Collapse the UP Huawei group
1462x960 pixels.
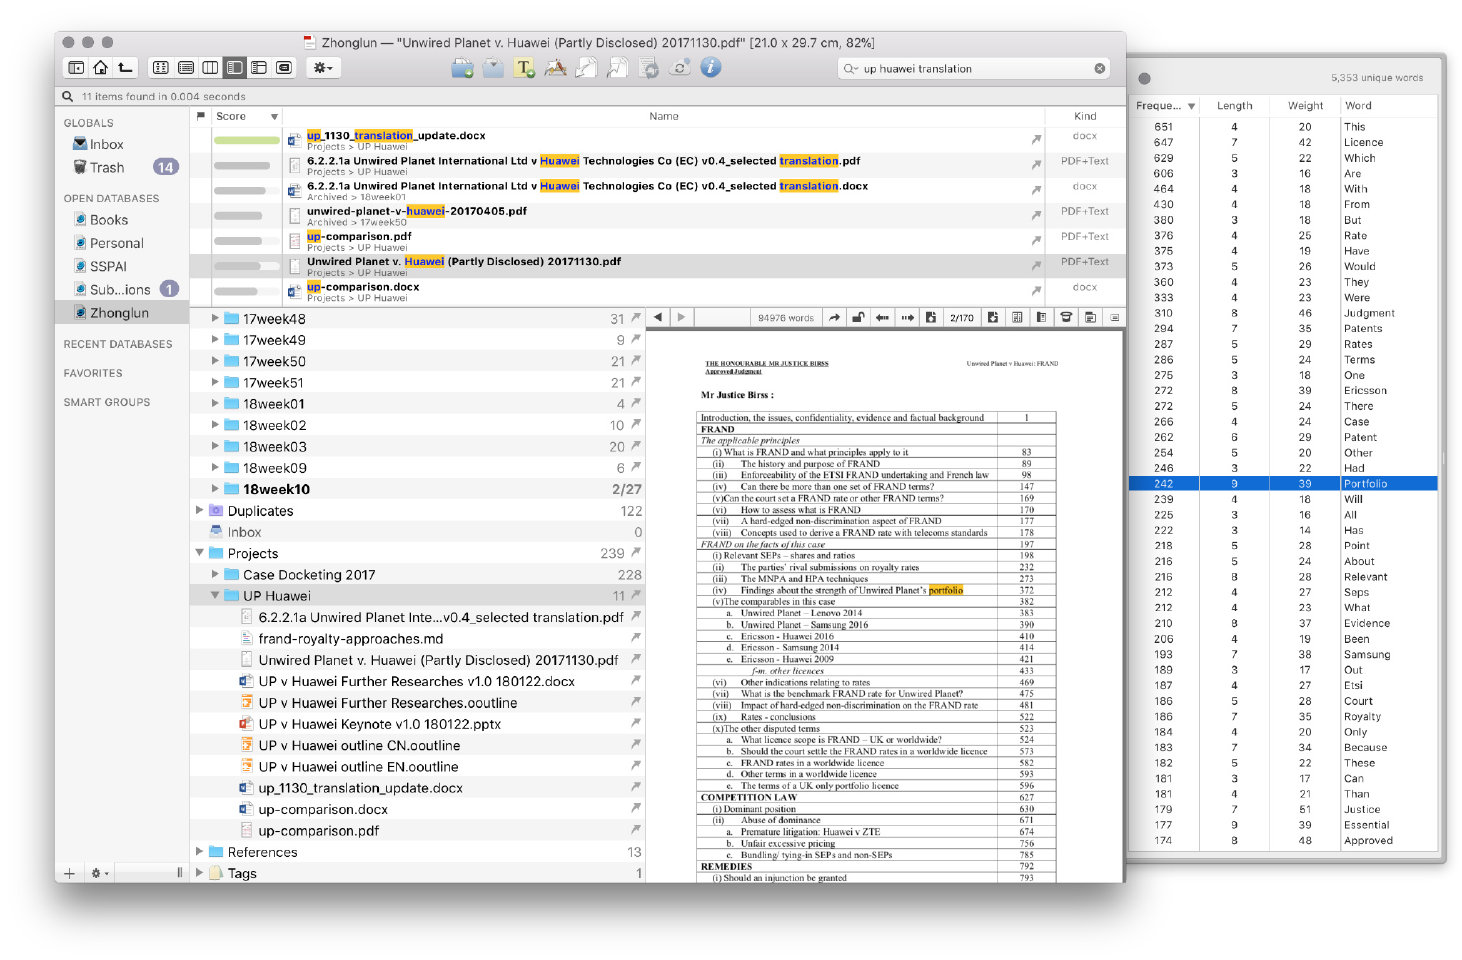(215, 596)
